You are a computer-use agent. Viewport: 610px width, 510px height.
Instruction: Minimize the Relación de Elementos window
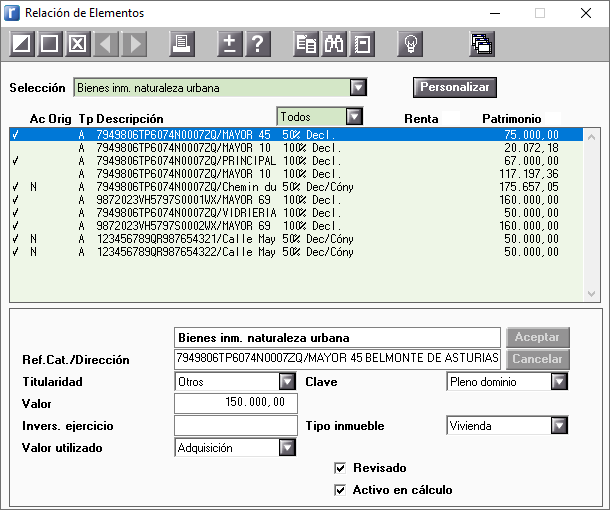495,13
